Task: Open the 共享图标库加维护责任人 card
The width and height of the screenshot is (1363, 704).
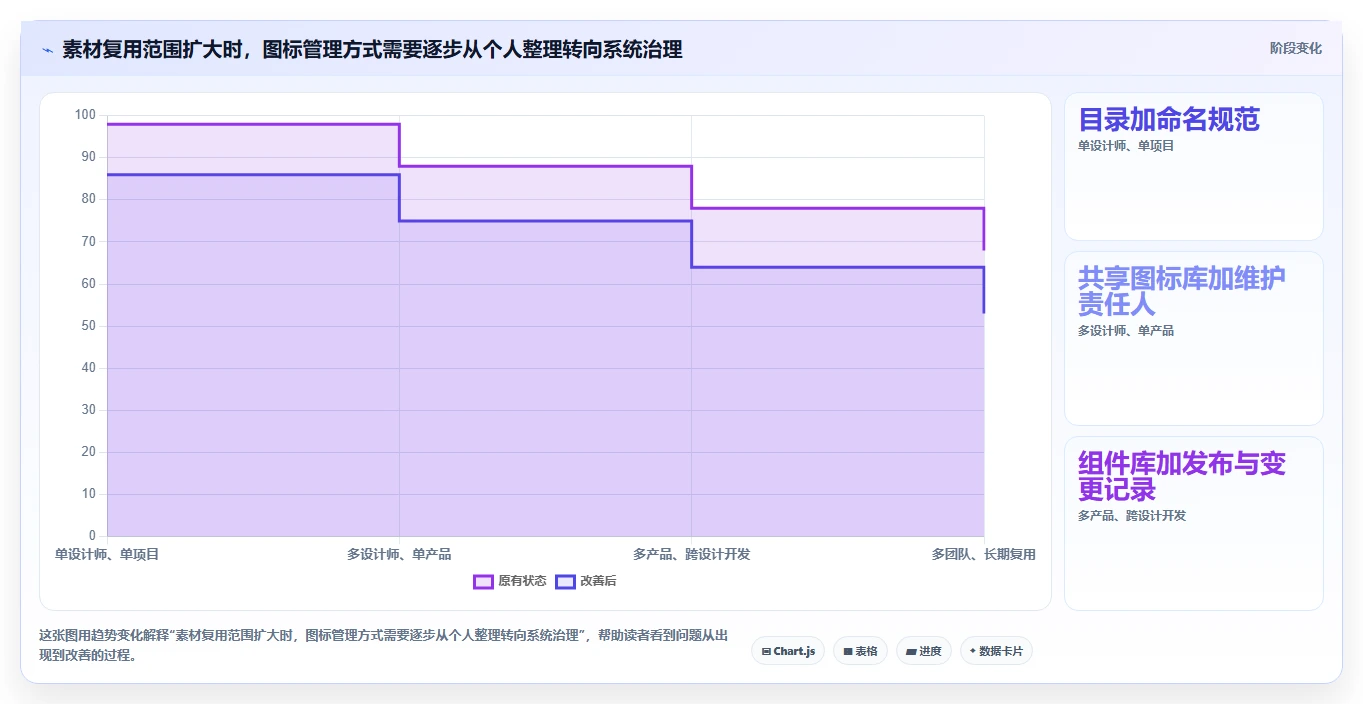Action: 1193,338
